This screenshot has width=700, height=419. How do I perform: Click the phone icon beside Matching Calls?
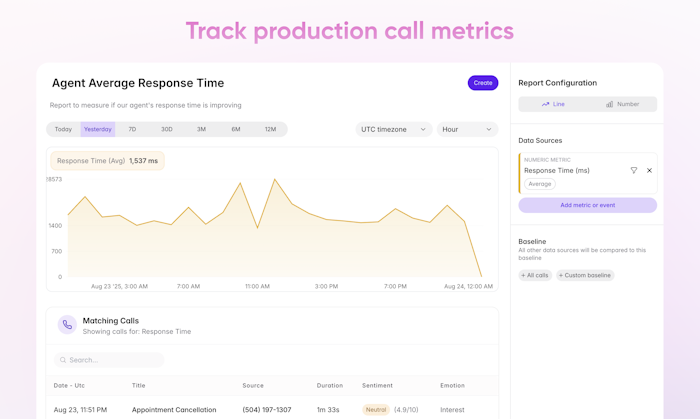(x=67, y=325)
